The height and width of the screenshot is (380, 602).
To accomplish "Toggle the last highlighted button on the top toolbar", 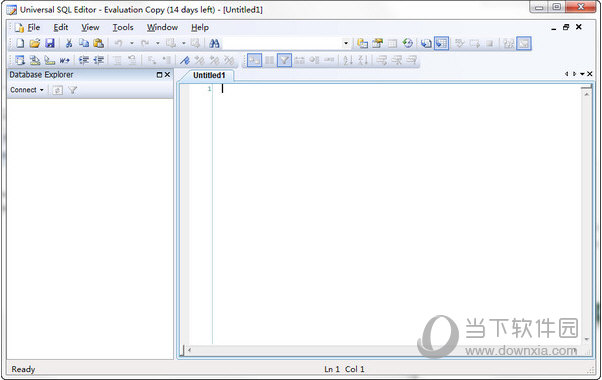I will click(524, 43).
